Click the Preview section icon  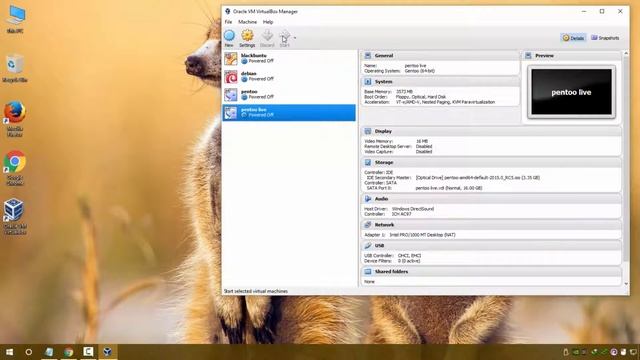pos(528,56)
